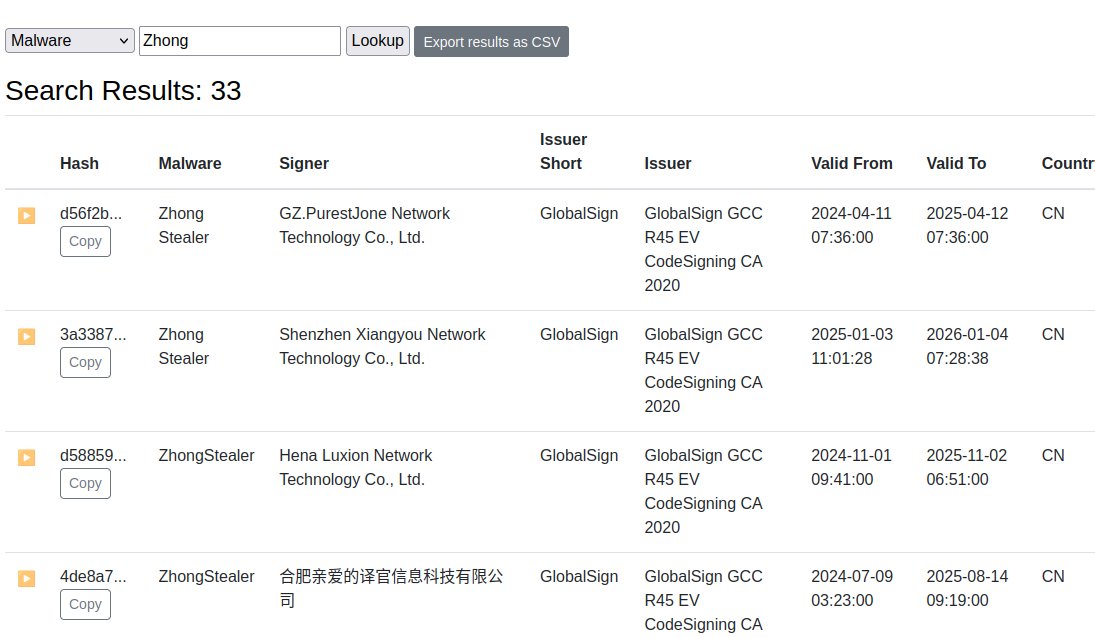Click GlobalSign issuer short in 3a3387... row

pyautogui.click(x=579, y=334)
